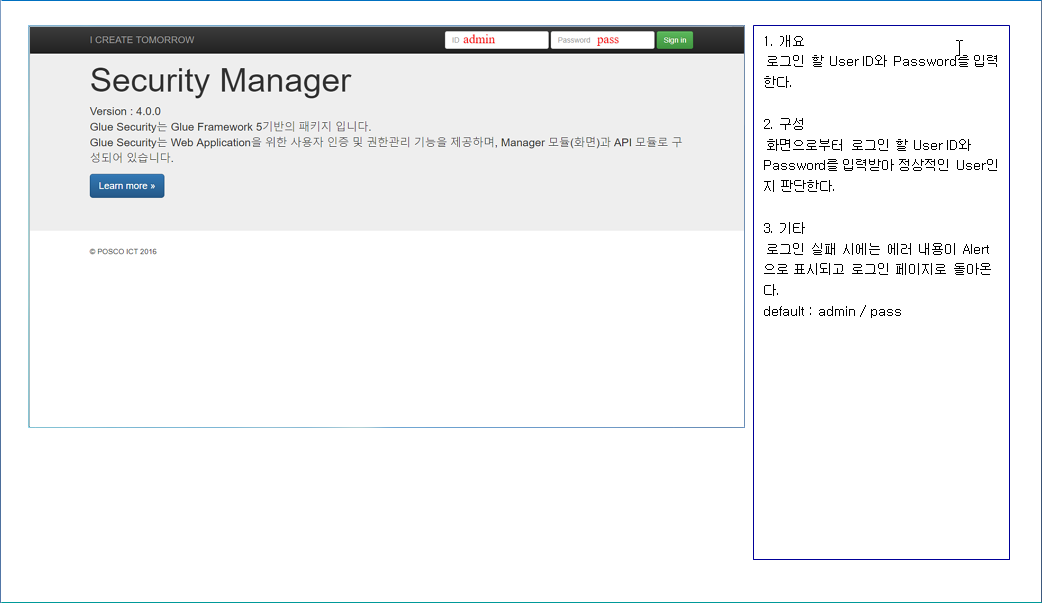Click the green Sign in button

click(674, 40)
